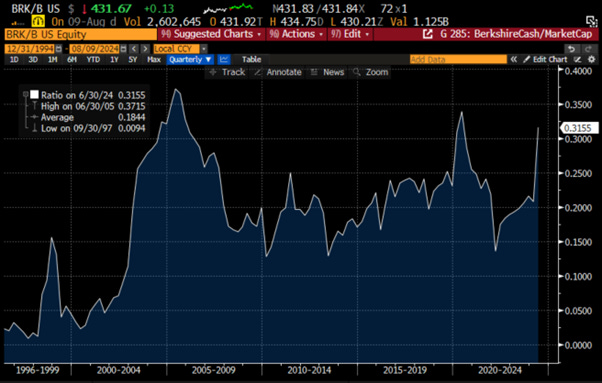Click the Local CCY currency field
This screenshot has width=602, height=383.
[x=177, y=49]
